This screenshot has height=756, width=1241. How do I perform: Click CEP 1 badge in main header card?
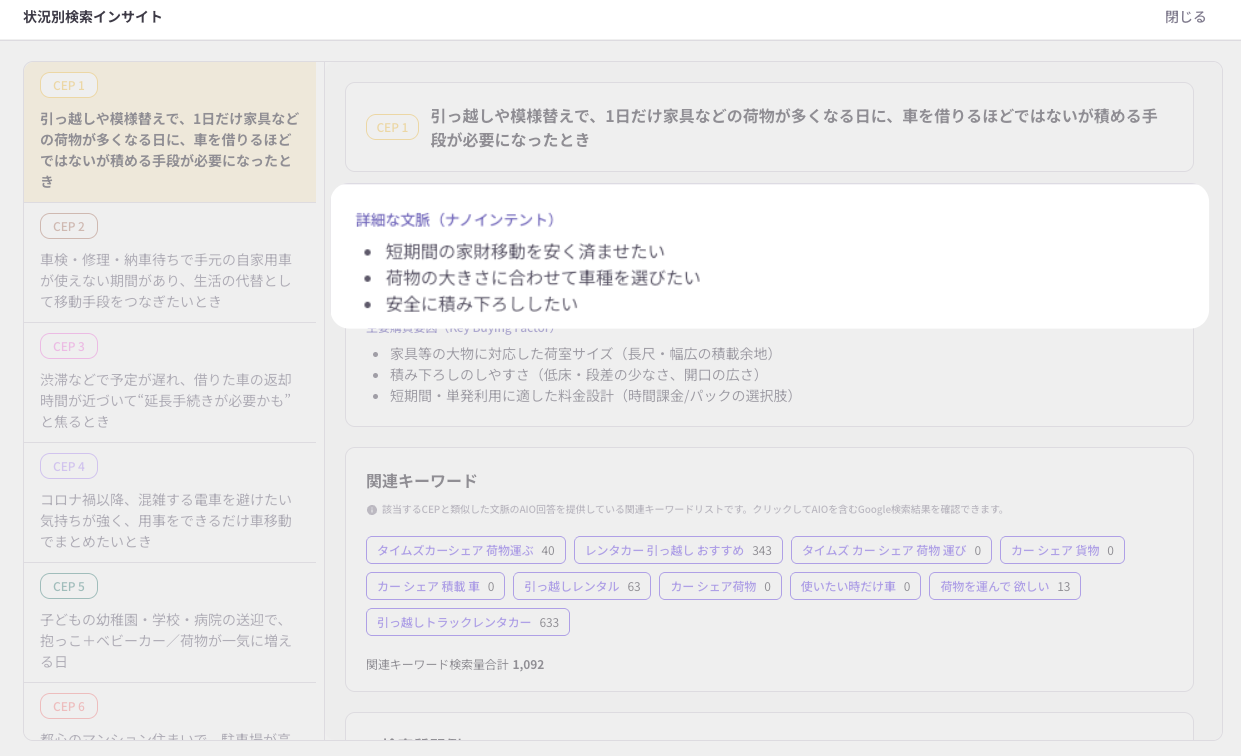click(x=392, y=127)
